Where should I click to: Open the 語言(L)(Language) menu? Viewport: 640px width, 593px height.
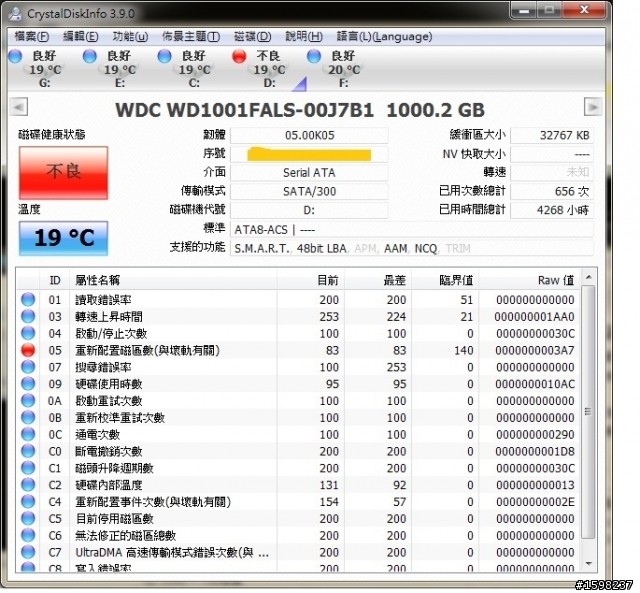click(x=384, y=37)
